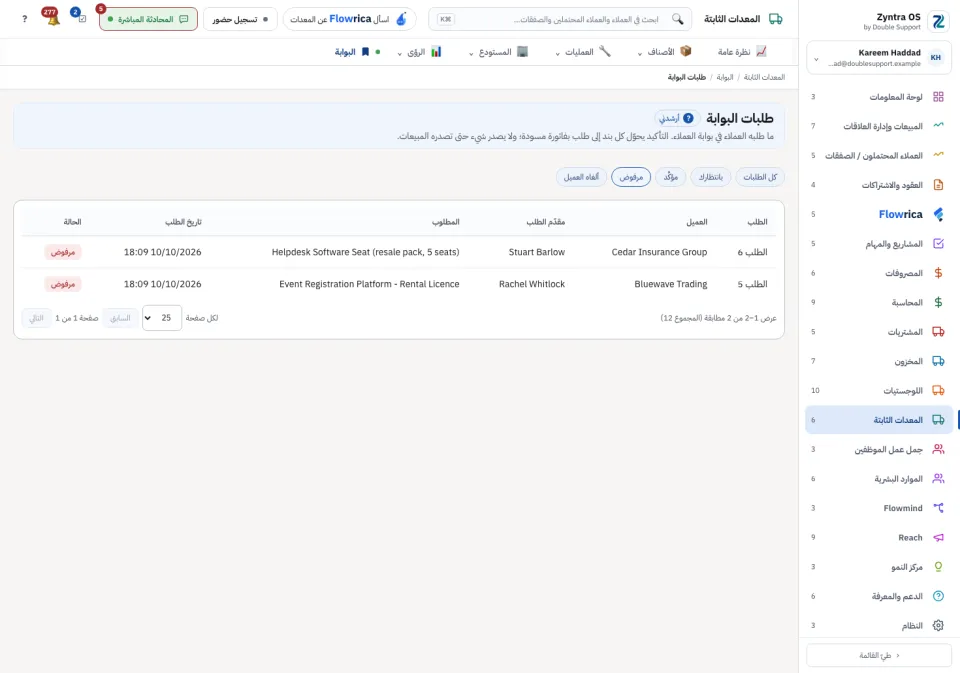The width and height of the screenshot is (960, 673).
Task: Click the truck icon beside المعدات الثابتة title
Action: [775, 19]
